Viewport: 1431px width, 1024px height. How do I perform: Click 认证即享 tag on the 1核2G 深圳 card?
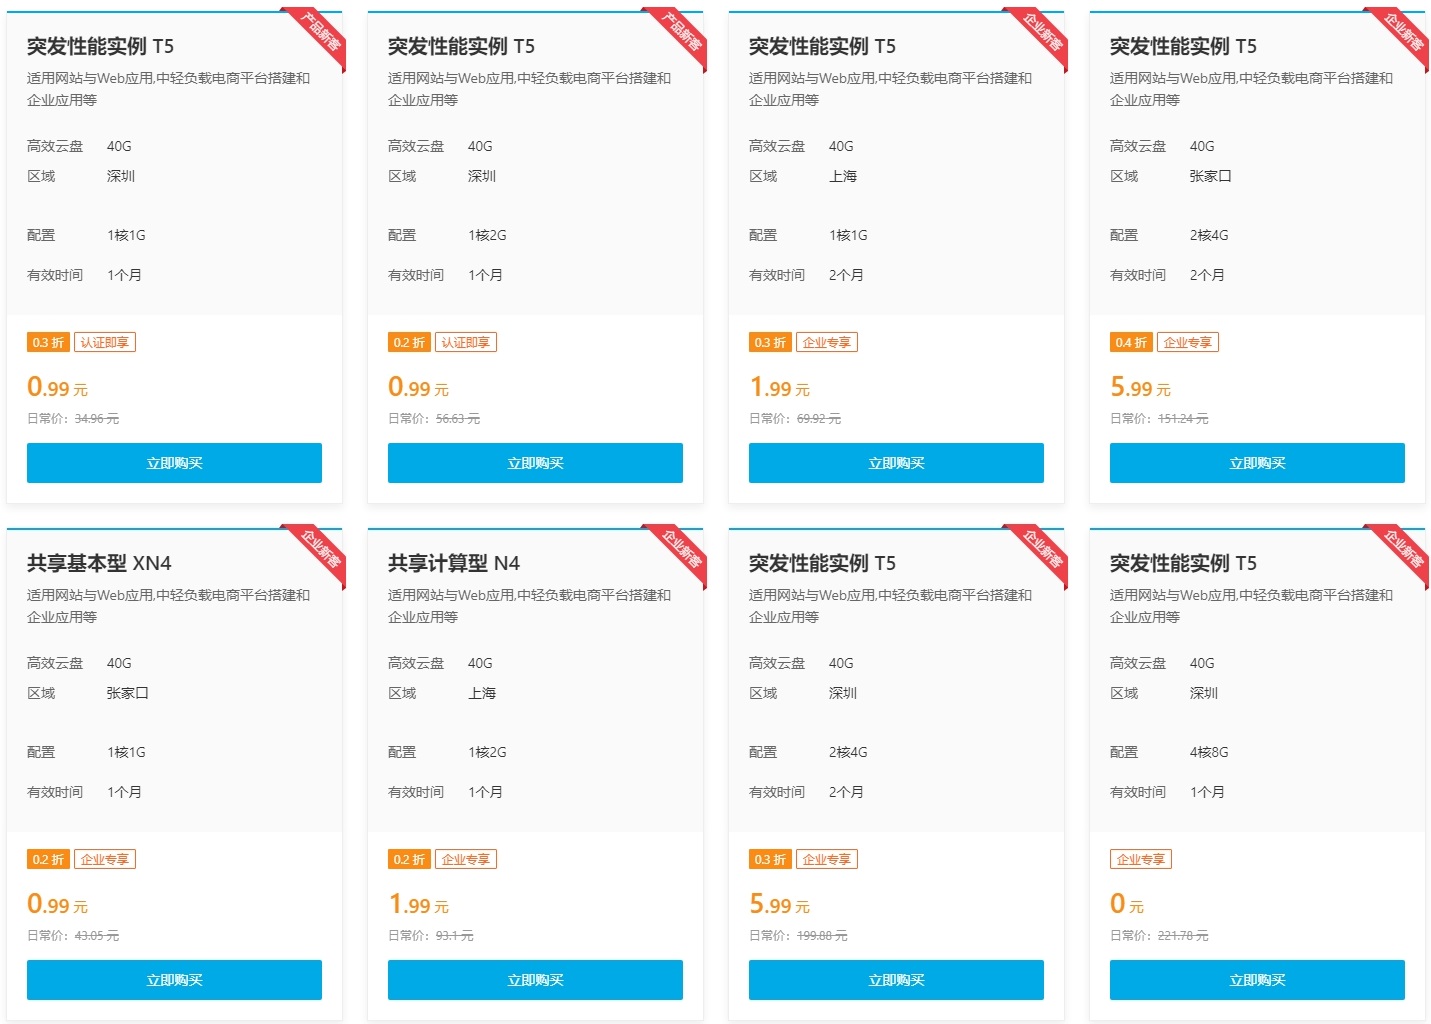[x=466, y=342]
